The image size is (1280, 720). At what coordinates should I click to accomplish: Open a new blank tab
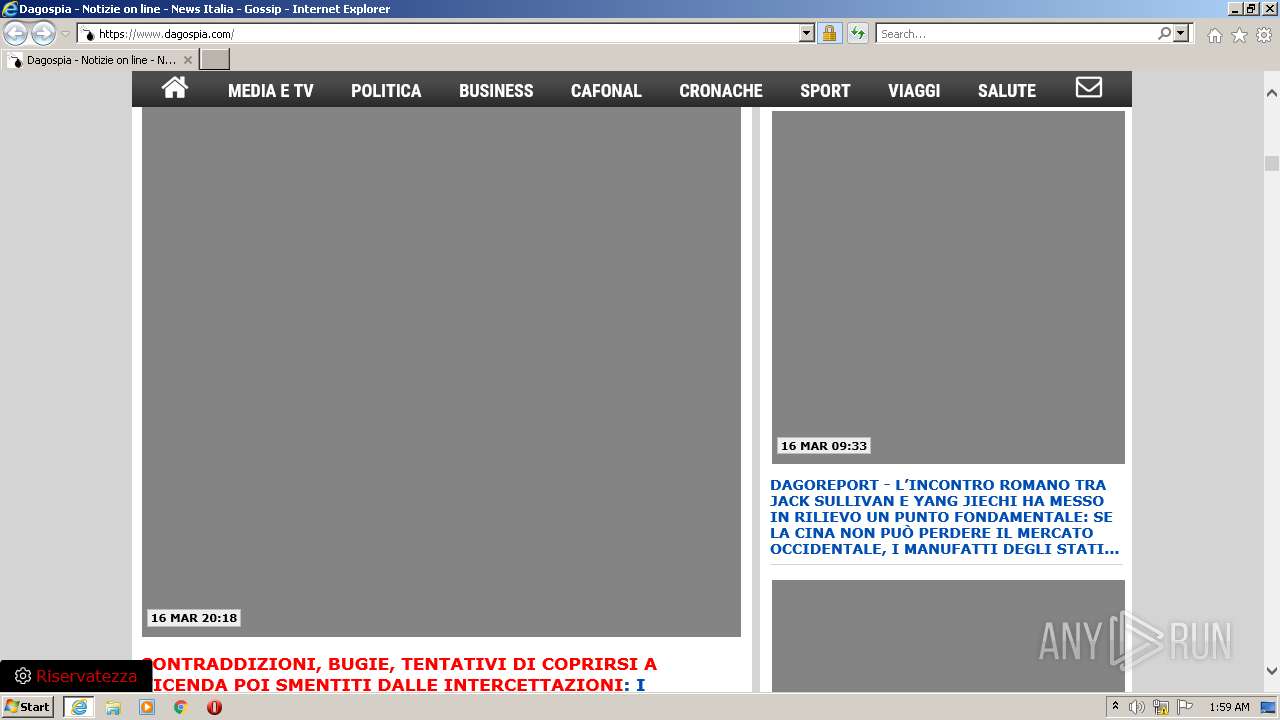(x=215, y=60)
